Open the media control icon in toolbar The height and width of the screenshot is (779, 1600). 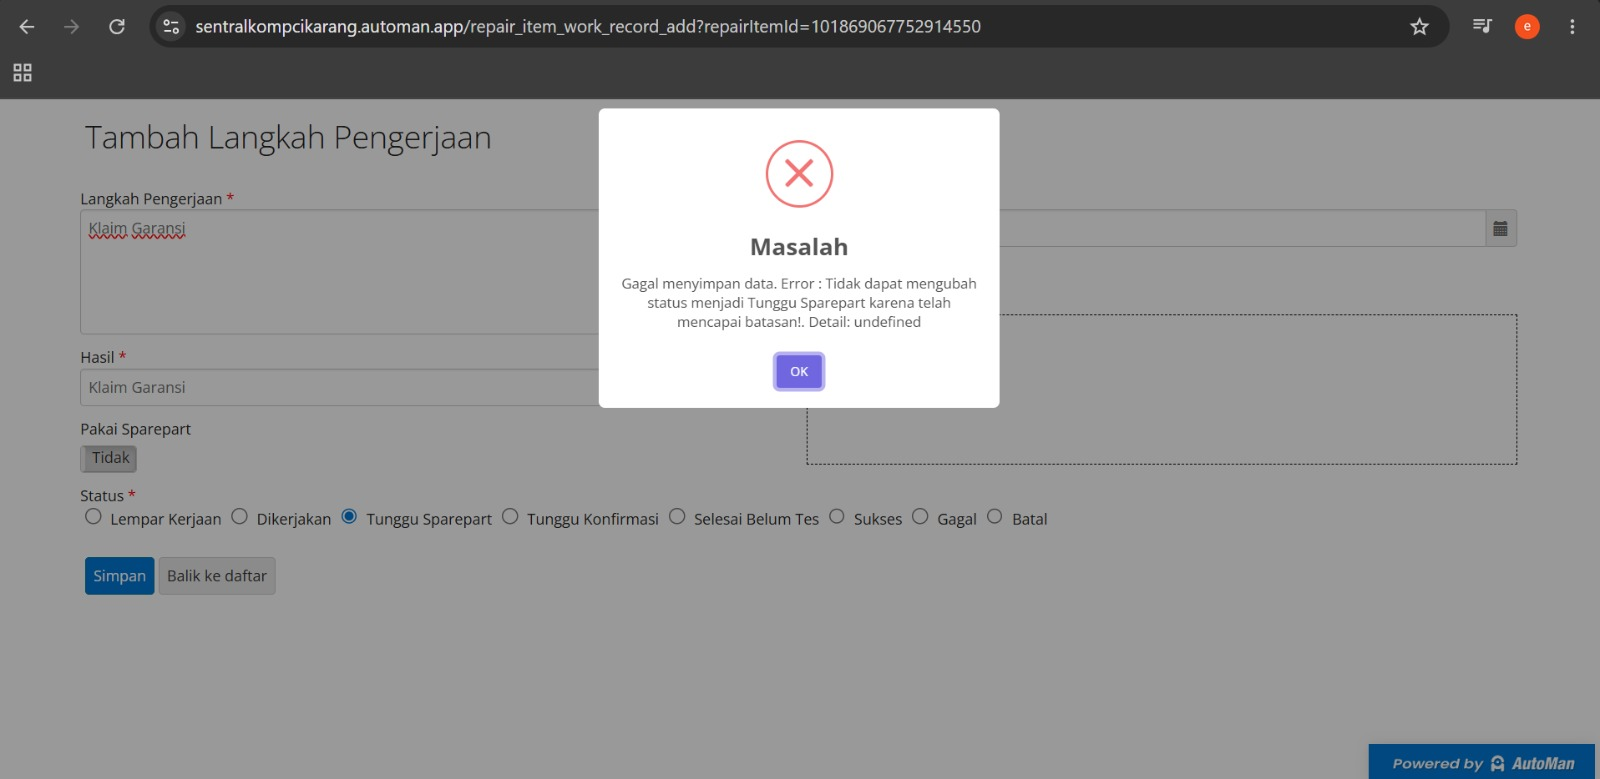point(1482,26)
